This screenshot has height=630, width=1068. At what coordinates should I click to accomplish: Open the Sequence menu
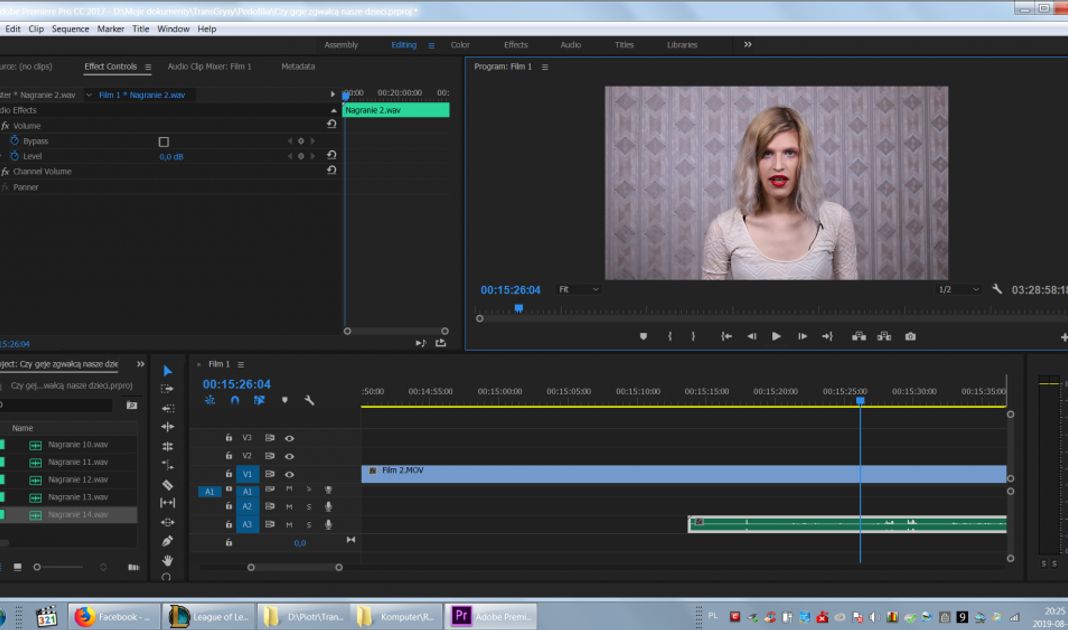click(x=70, y=29)
